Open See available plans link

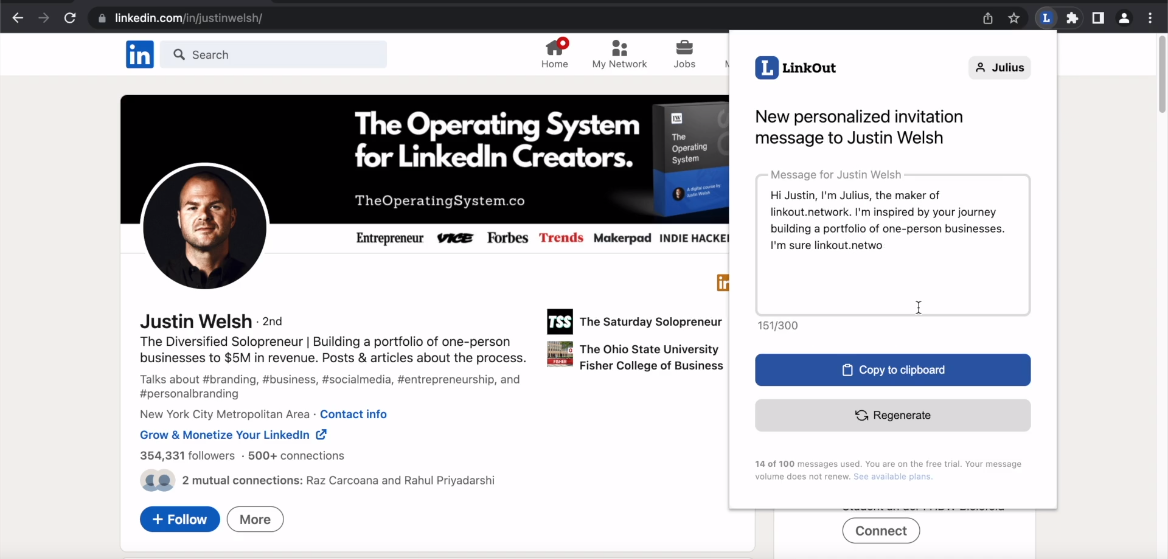coord(892,476)
